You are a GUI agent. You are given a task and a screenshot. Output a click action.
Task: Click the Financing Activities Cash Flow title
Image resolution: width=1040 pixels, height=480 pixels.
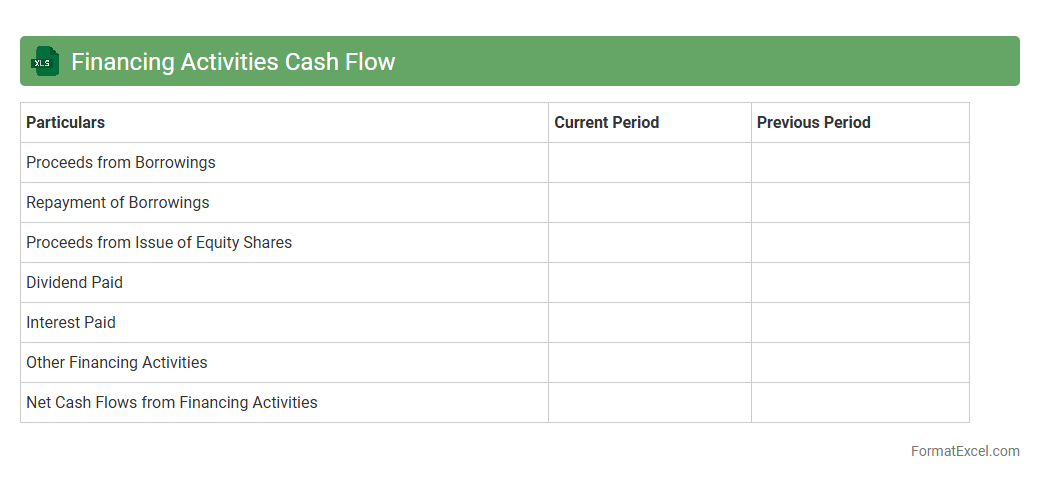[233, 62]
